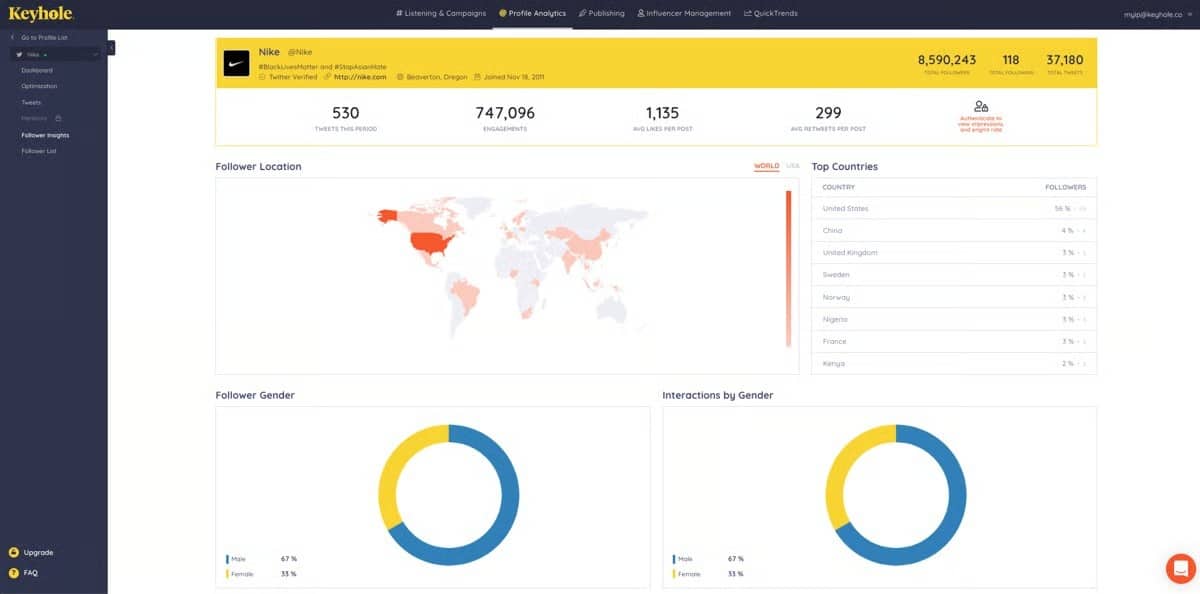Open Listening & Campaigns tab
Image resolution: width=1200 pixels, height=594 pixels.
[x=440, y=13]
